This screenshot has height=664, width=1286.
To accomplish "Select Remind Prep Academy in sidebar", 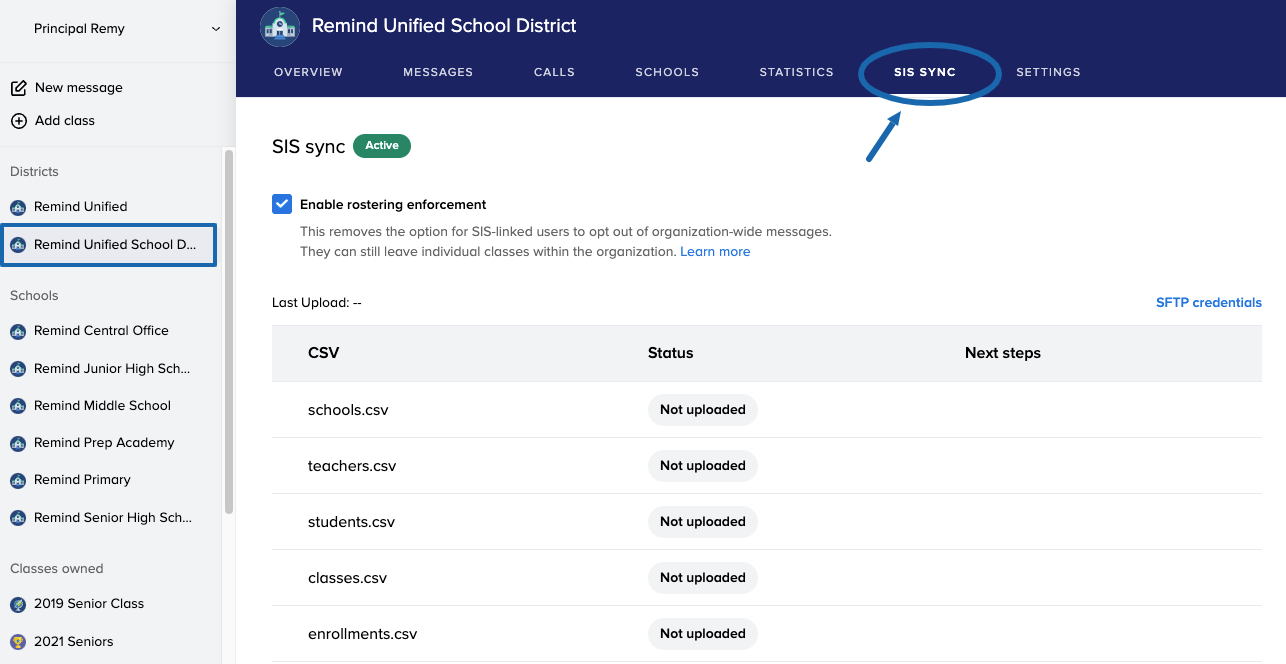I will (x=104, y=443).
